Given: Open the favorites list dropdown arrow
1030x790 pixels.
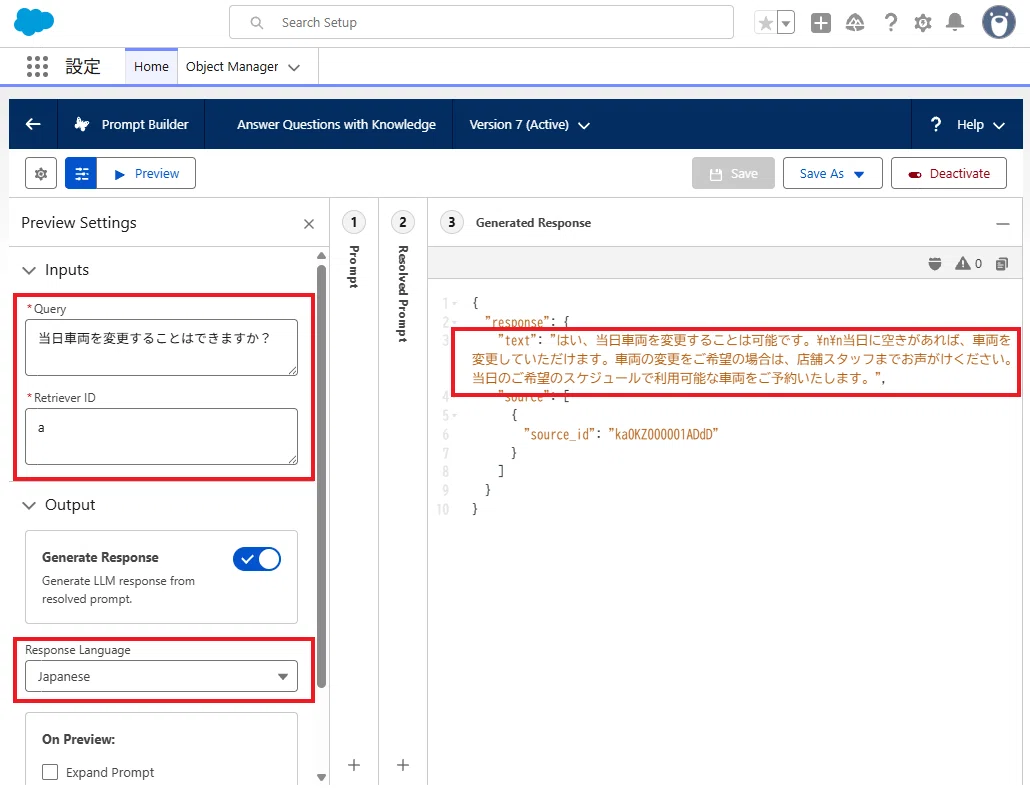Looking at the screenshot, I should coord(786,24).
